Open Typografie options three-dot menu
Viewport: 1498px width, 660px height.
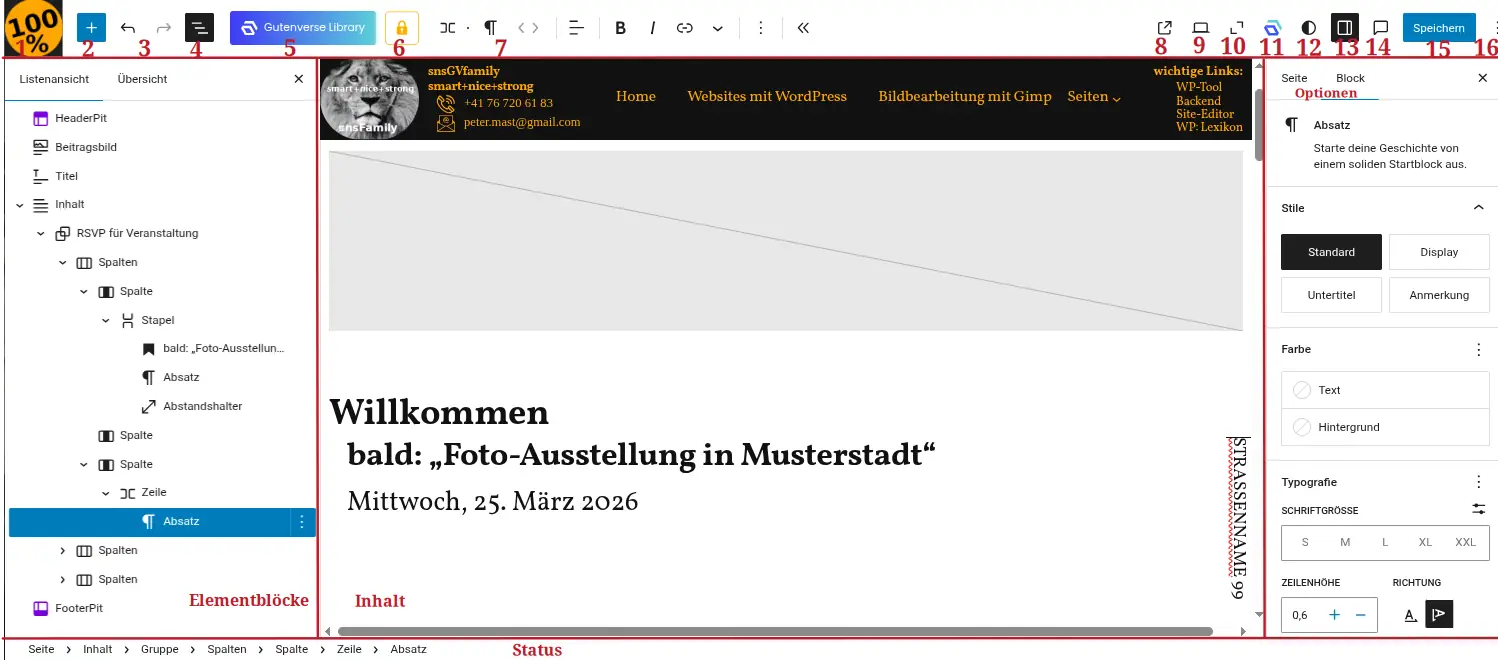[1478, 482]
